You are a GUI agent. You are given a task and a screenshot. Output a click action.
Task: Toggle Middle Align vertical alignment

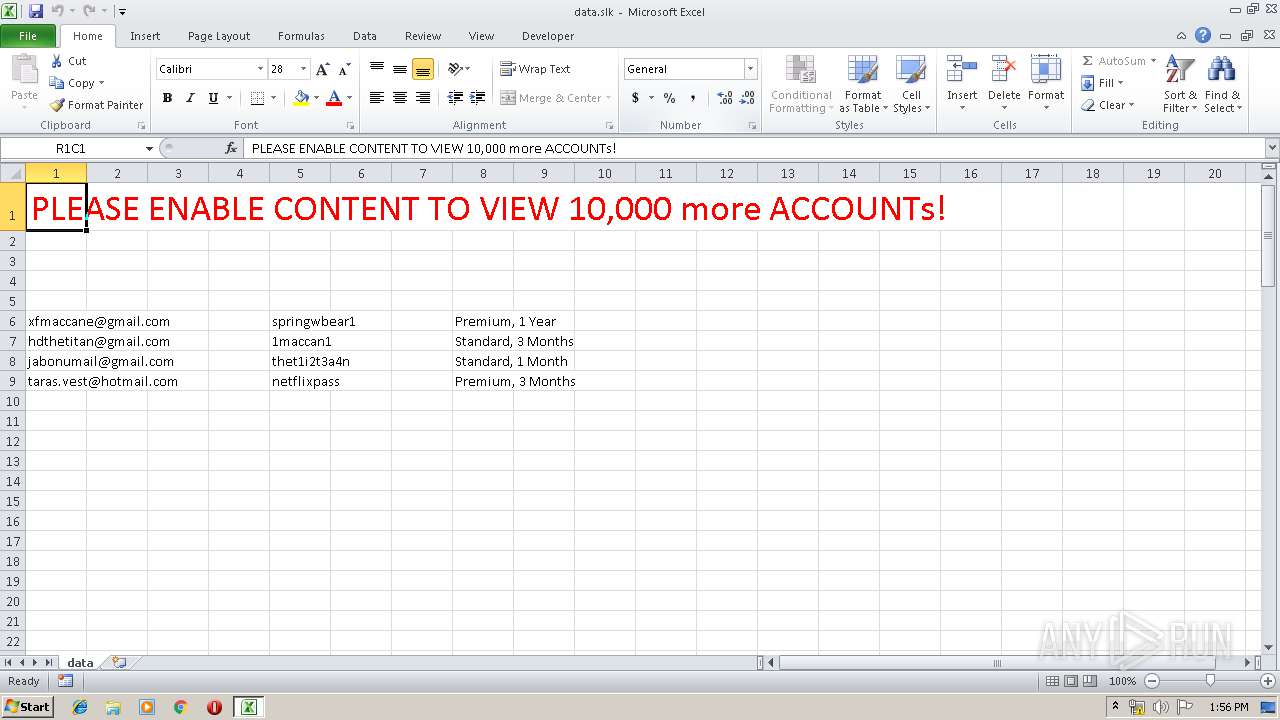point(400,69)
